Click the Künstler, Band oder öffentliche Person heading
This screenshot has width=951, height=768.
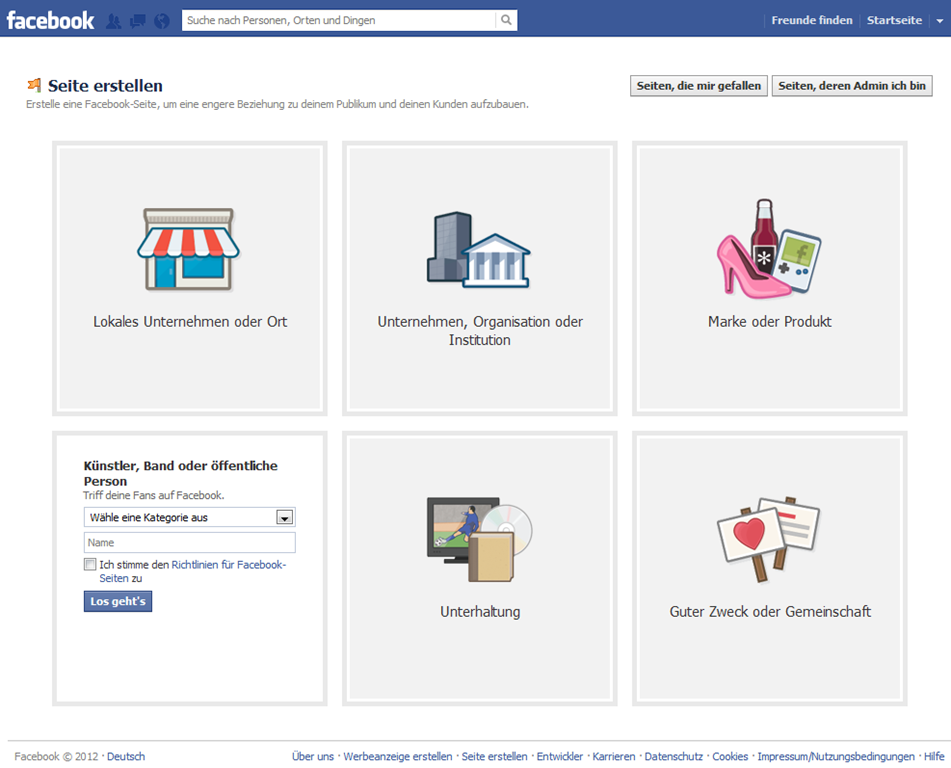[181, 473]
